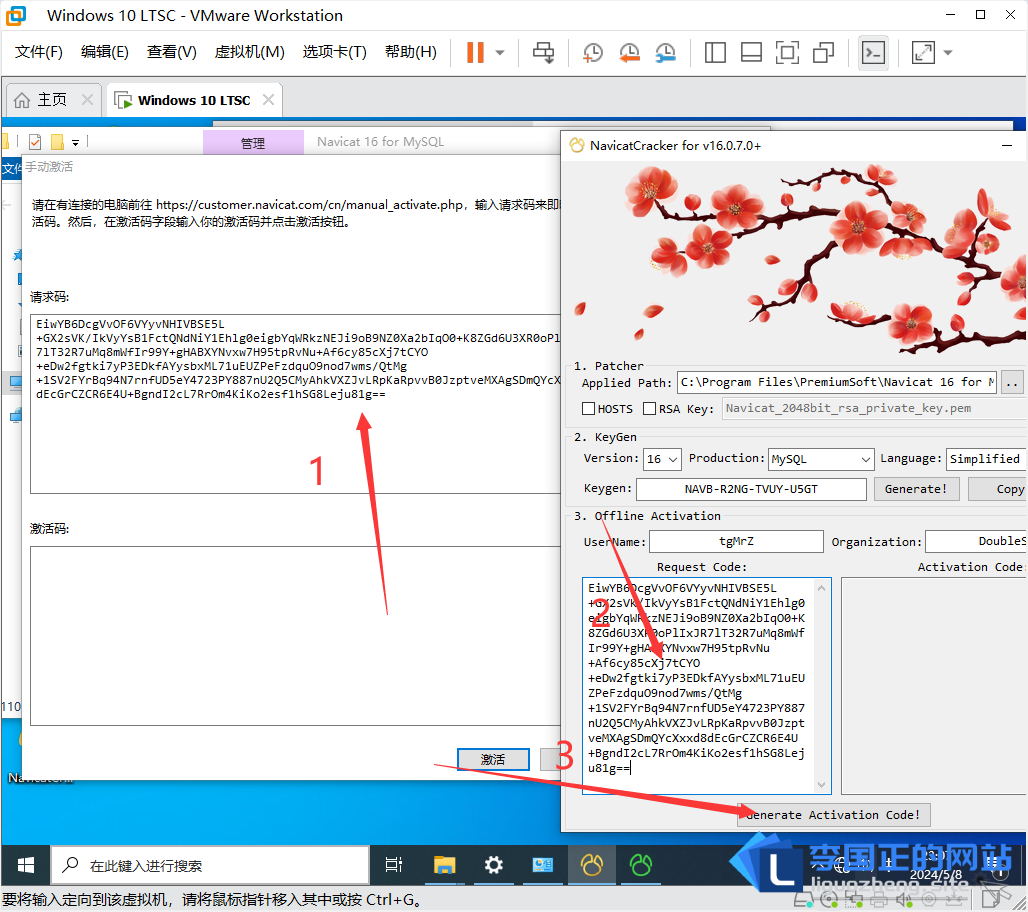Revert to the previous snapshot icon
The height and width of the screenshot is (912, 1028).
tap(629, 52)
